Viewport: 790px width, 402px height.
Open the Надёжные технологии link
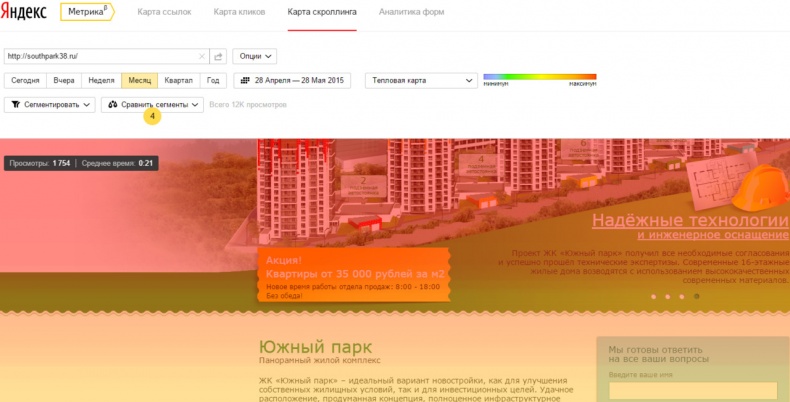(689, 220)
